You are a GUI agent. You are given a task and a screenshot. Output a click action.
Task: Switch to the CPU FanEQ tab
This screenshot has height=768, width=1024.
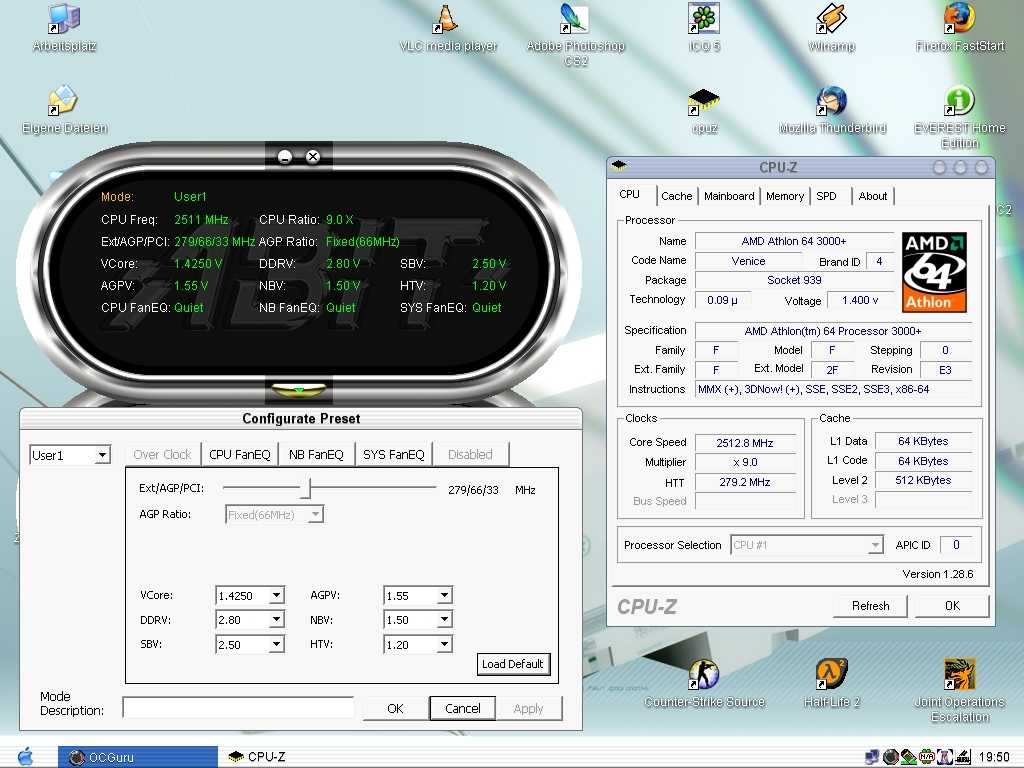(x=240, y=455)
